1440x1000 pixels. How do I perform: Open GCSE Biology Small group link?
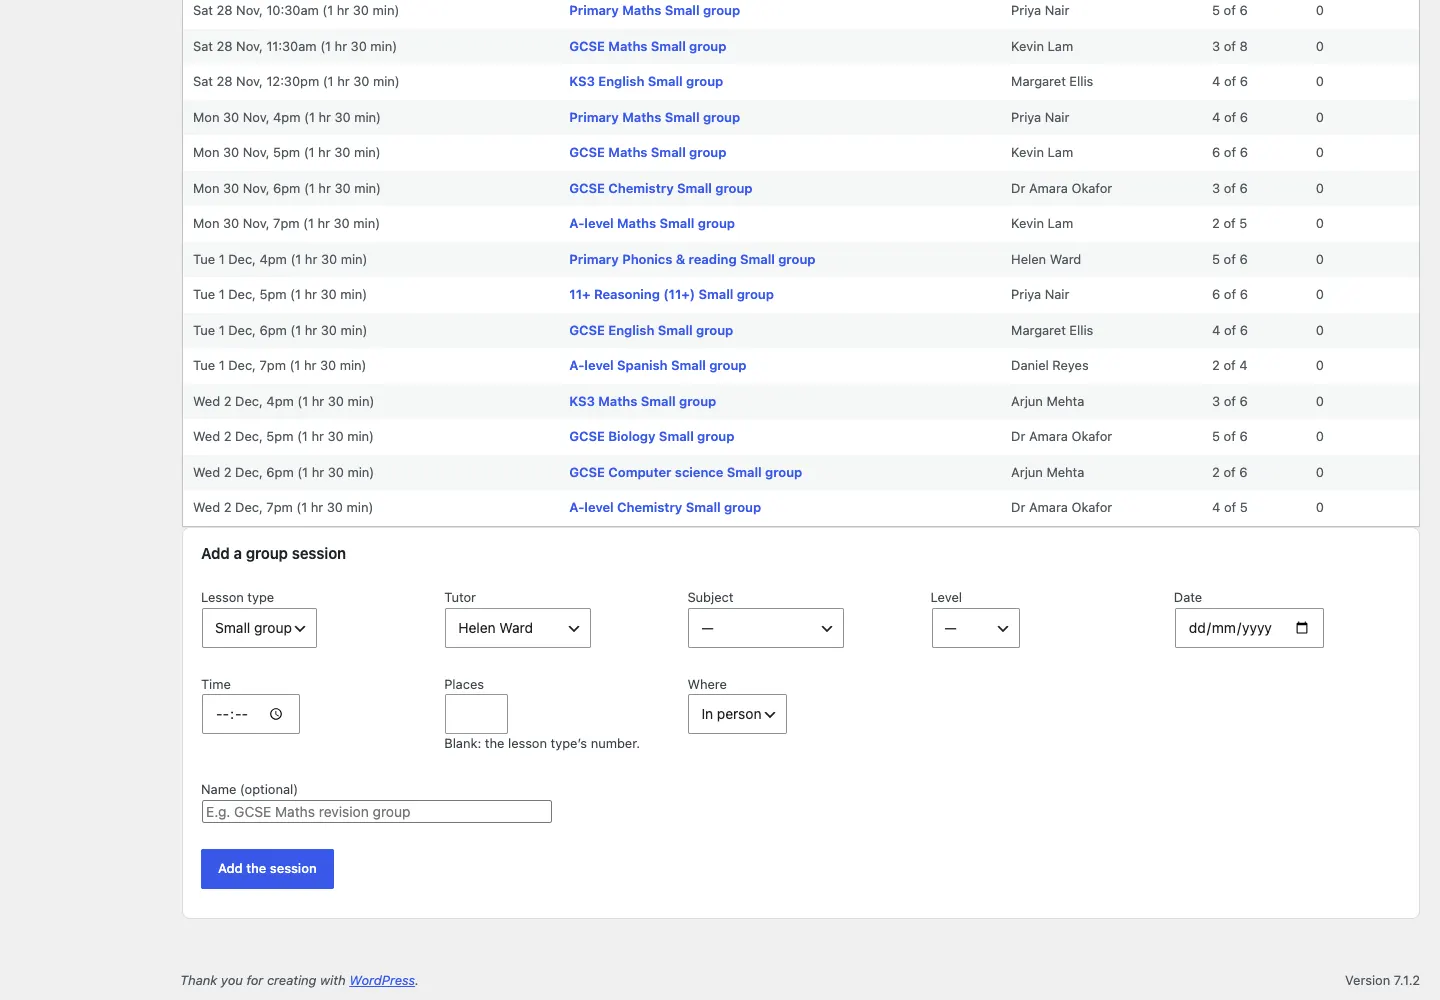coord(652,437)
